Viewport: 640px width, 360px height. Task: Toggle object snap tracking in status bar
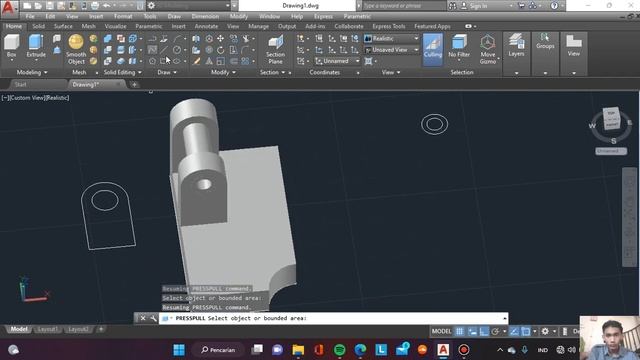click(x=514, y=331)
